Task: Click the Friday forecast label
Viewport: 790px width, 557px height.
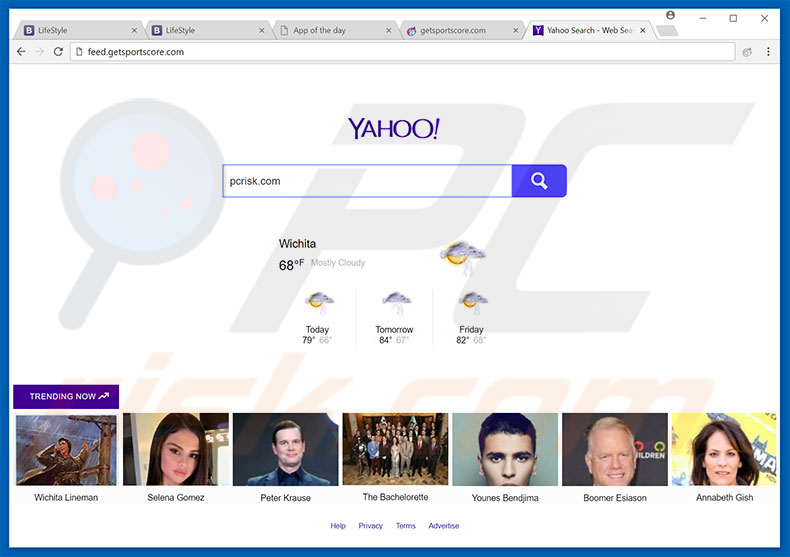Action: 471,329
